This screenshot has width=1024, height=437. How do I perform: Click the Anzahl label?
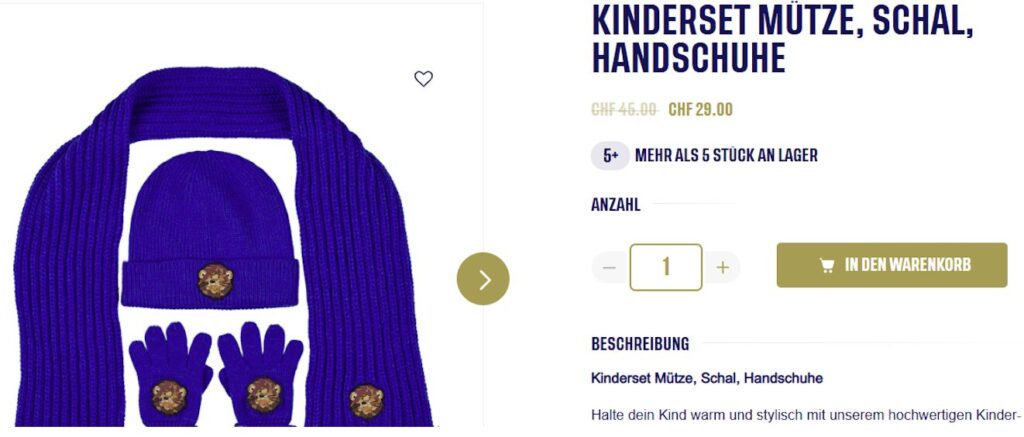pos(616,205)
